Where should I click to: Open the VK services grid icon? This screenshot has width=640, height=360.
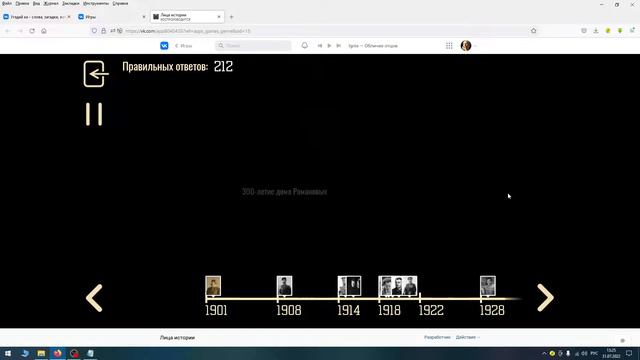tap(449, 46)
